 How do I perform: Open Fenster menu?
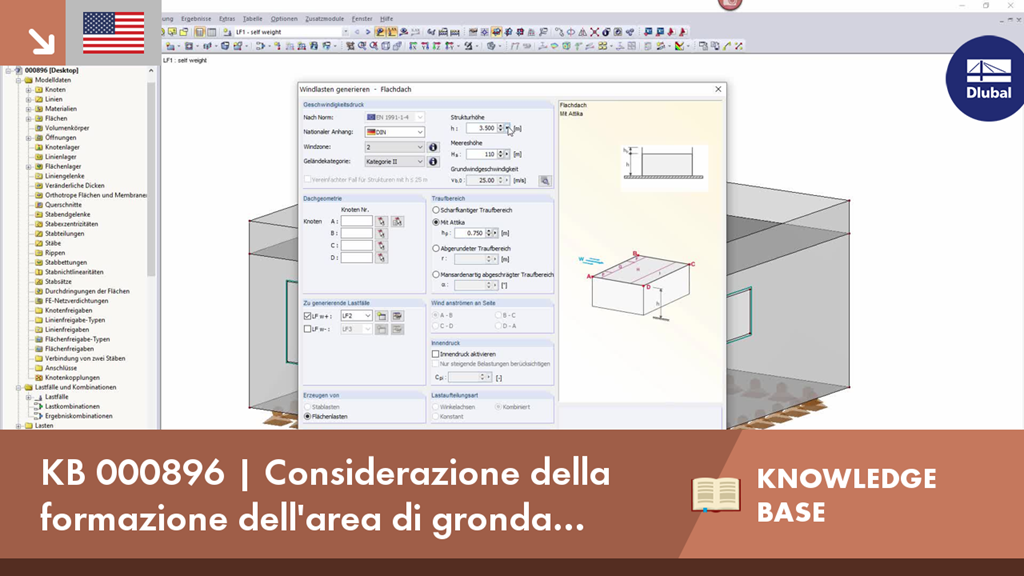pyautogui.click(x=362, y=19)
